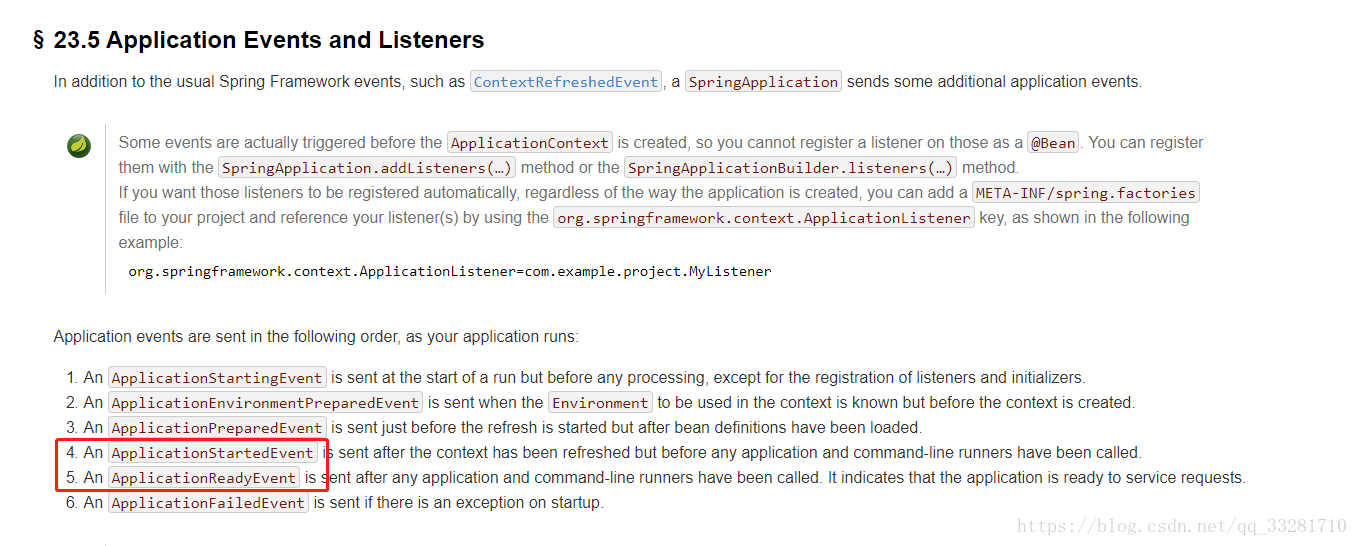Image resolution: width=1359 pixels, height=546 pixels.
Task: Click the Environment code label
Action: click(x=600, y=403)
